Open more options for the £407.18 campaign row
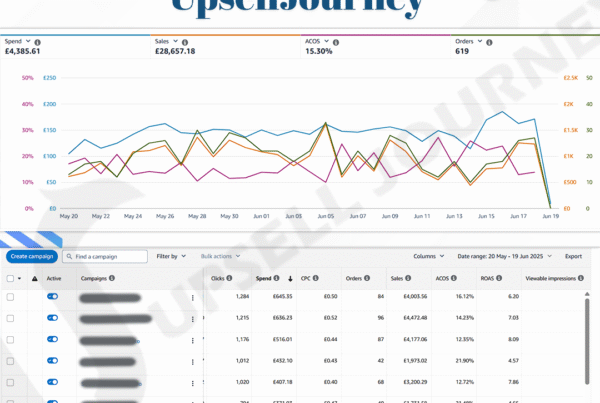The width and height of the screenshot is (600, 403). click(x=192, y=383)
